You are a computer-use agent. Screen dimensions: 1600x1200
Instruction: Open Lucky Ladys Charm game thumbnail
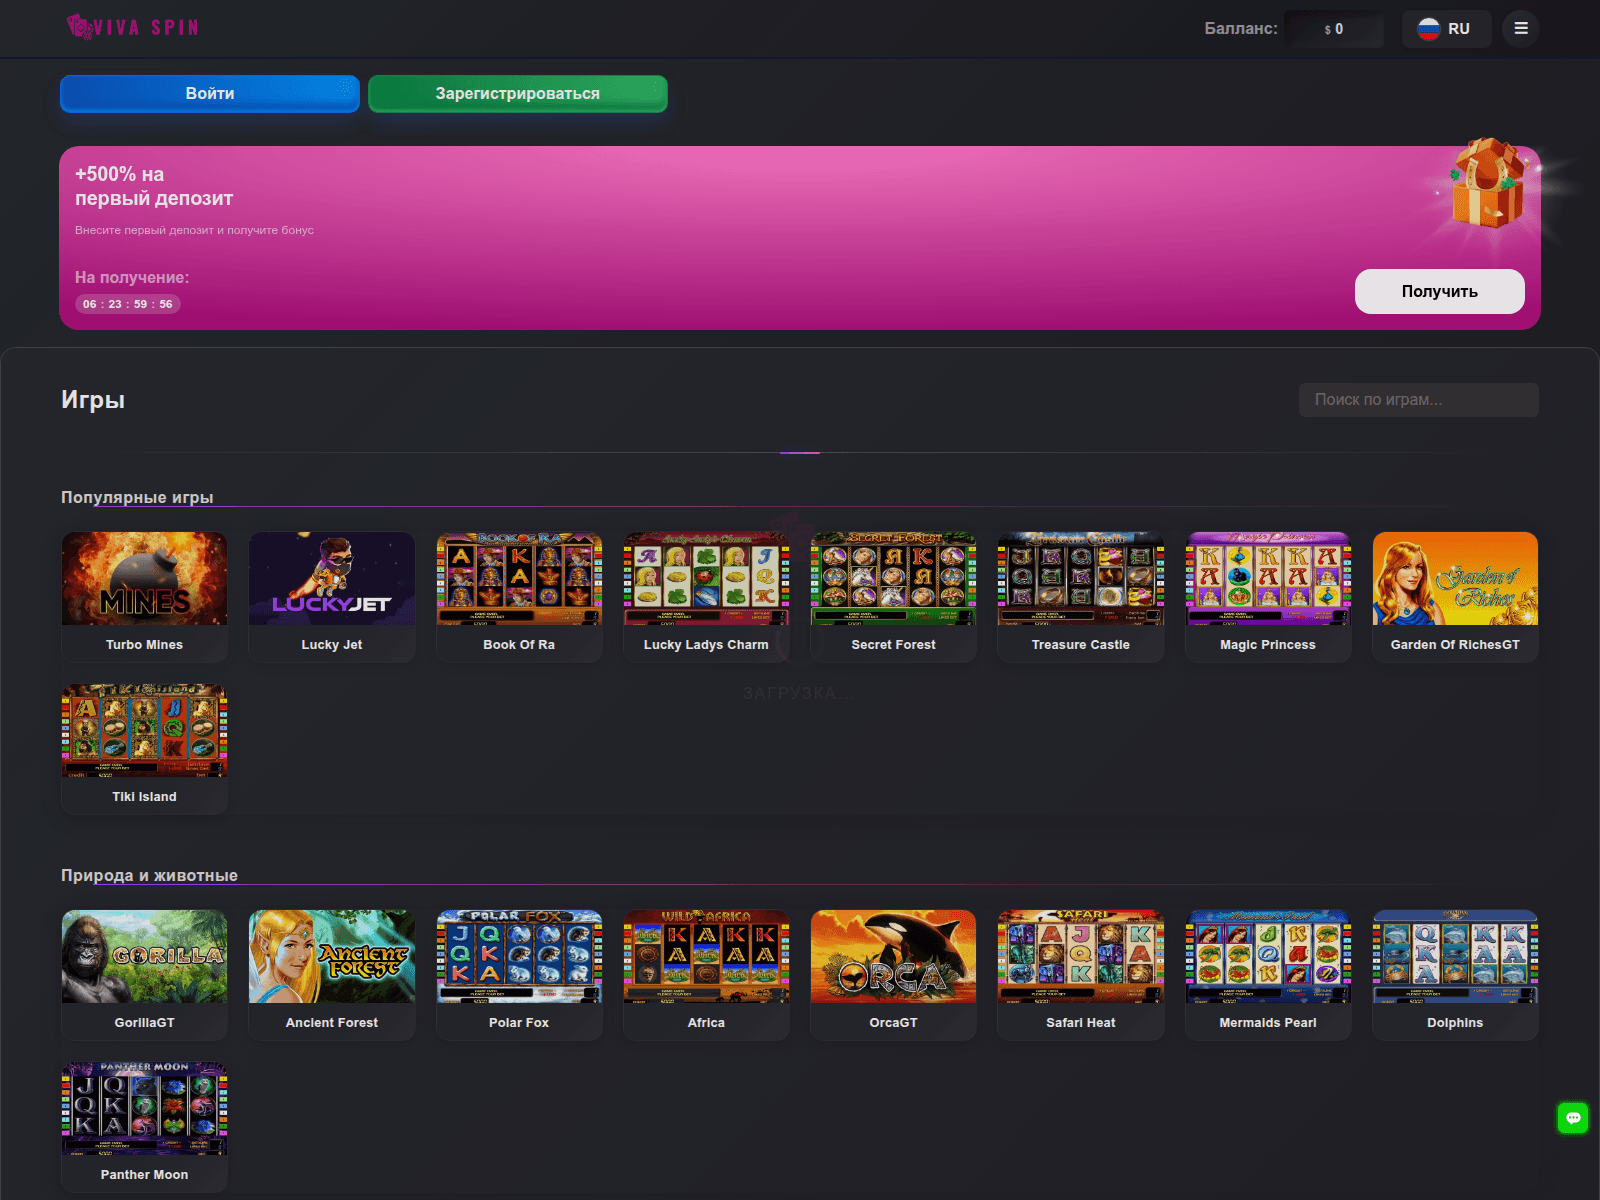[706, 579]
